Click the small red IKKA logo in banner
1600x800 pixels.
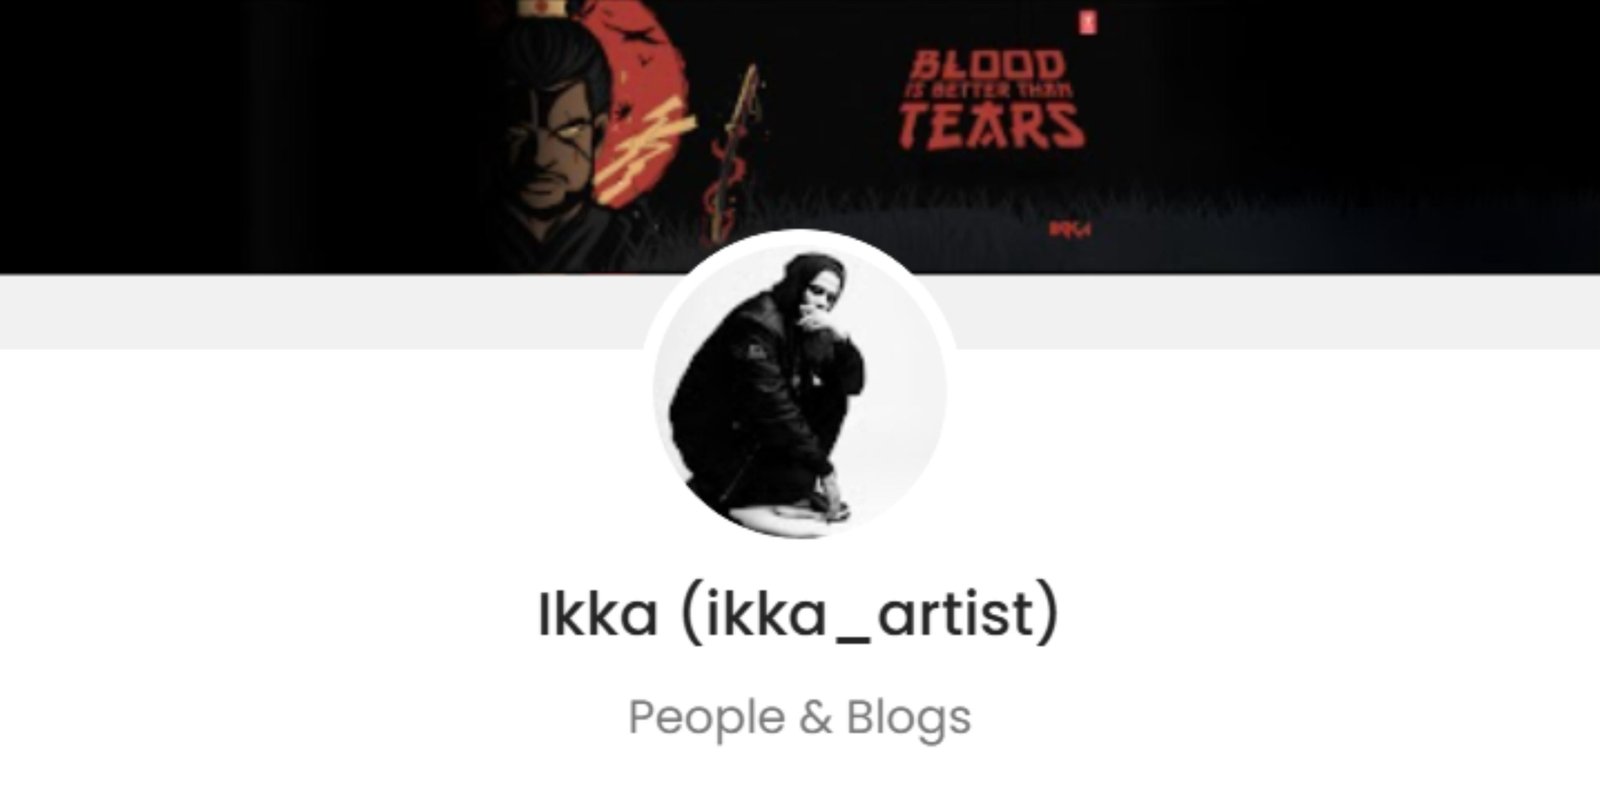pyautogui.click(x=1068, y=229)
